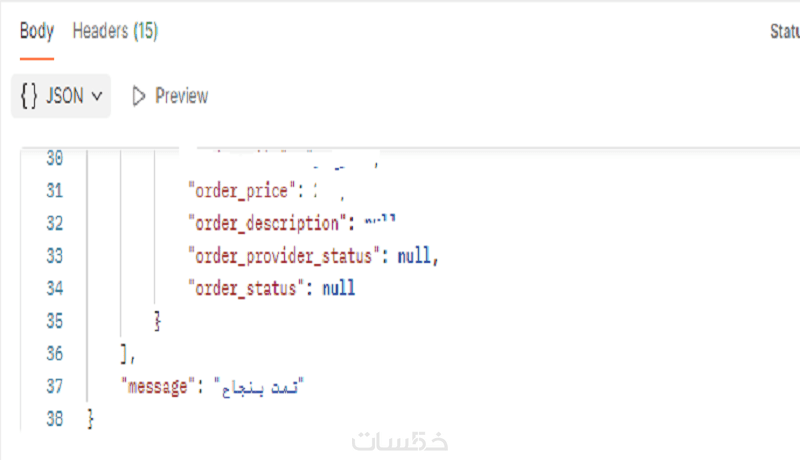Click the null value of order_status

click(x=338, y=289)
